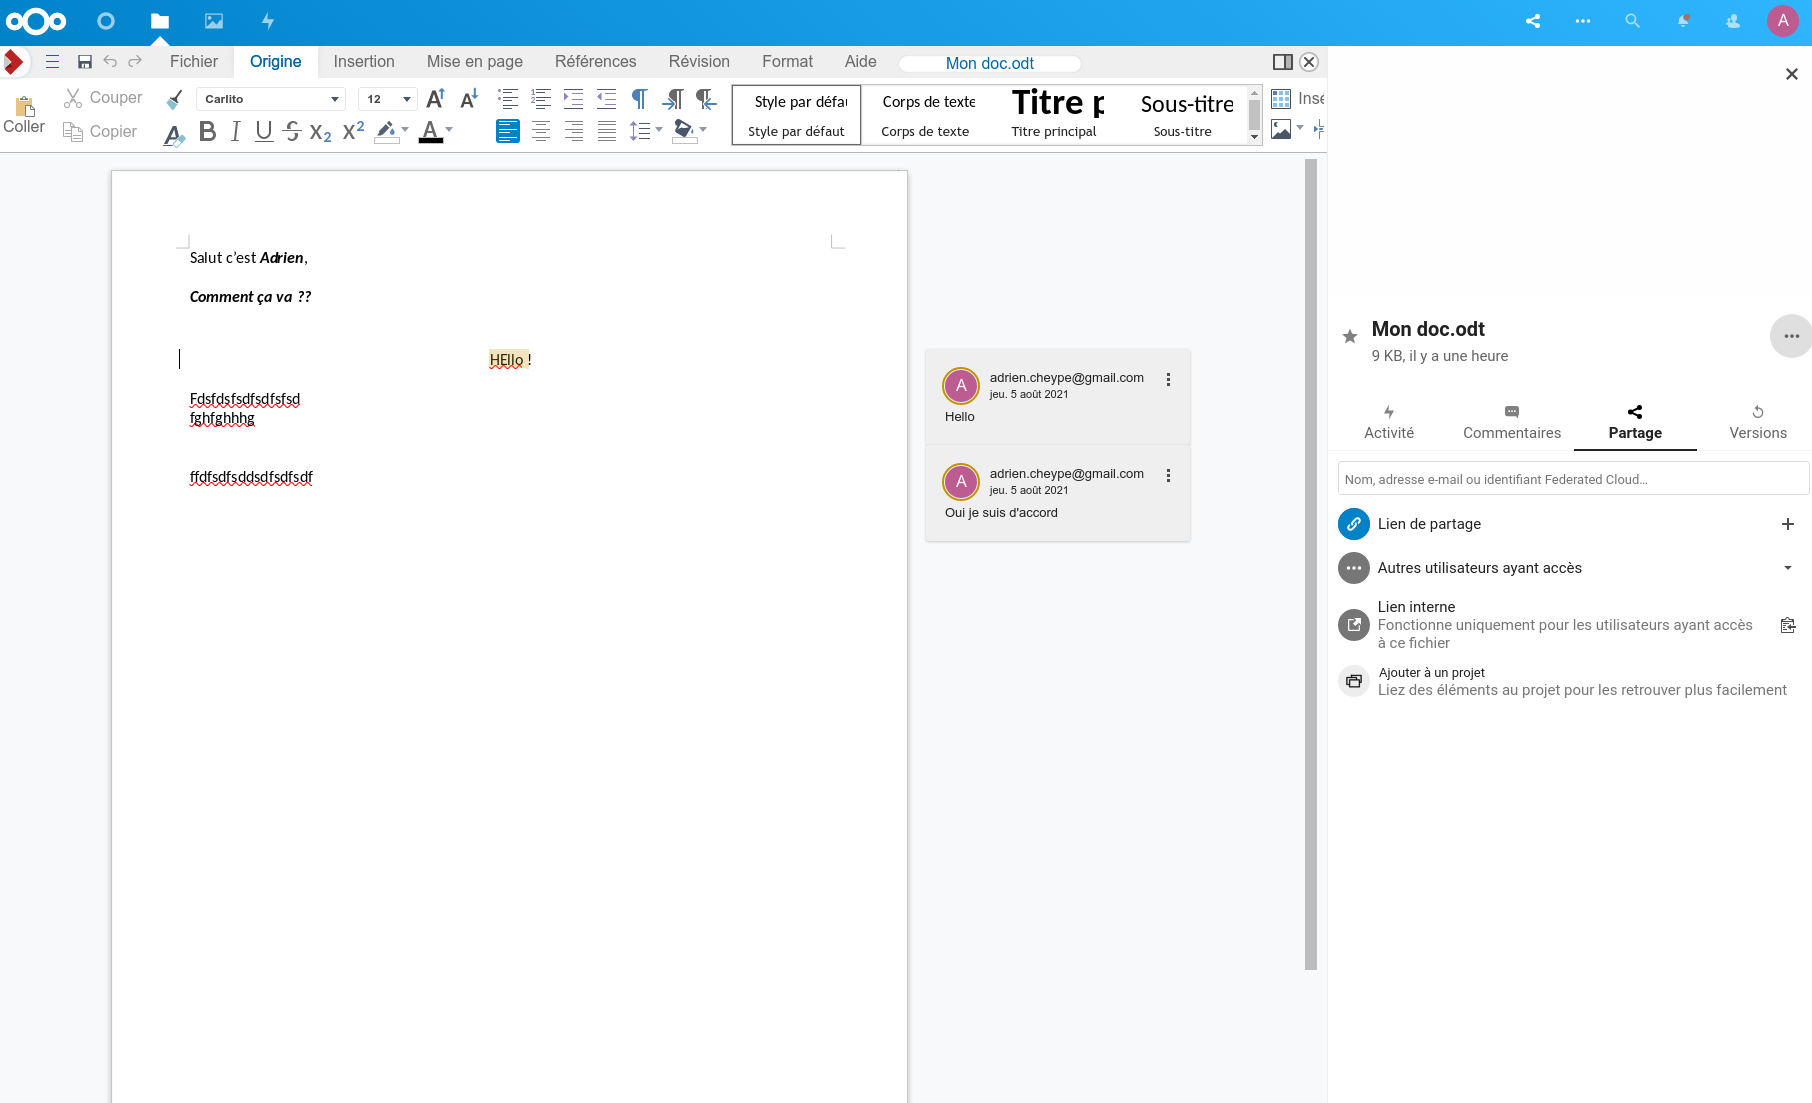Click the Coller paste button
The height and width of the screenshot is (1103, 1812).
pos(24,115)
